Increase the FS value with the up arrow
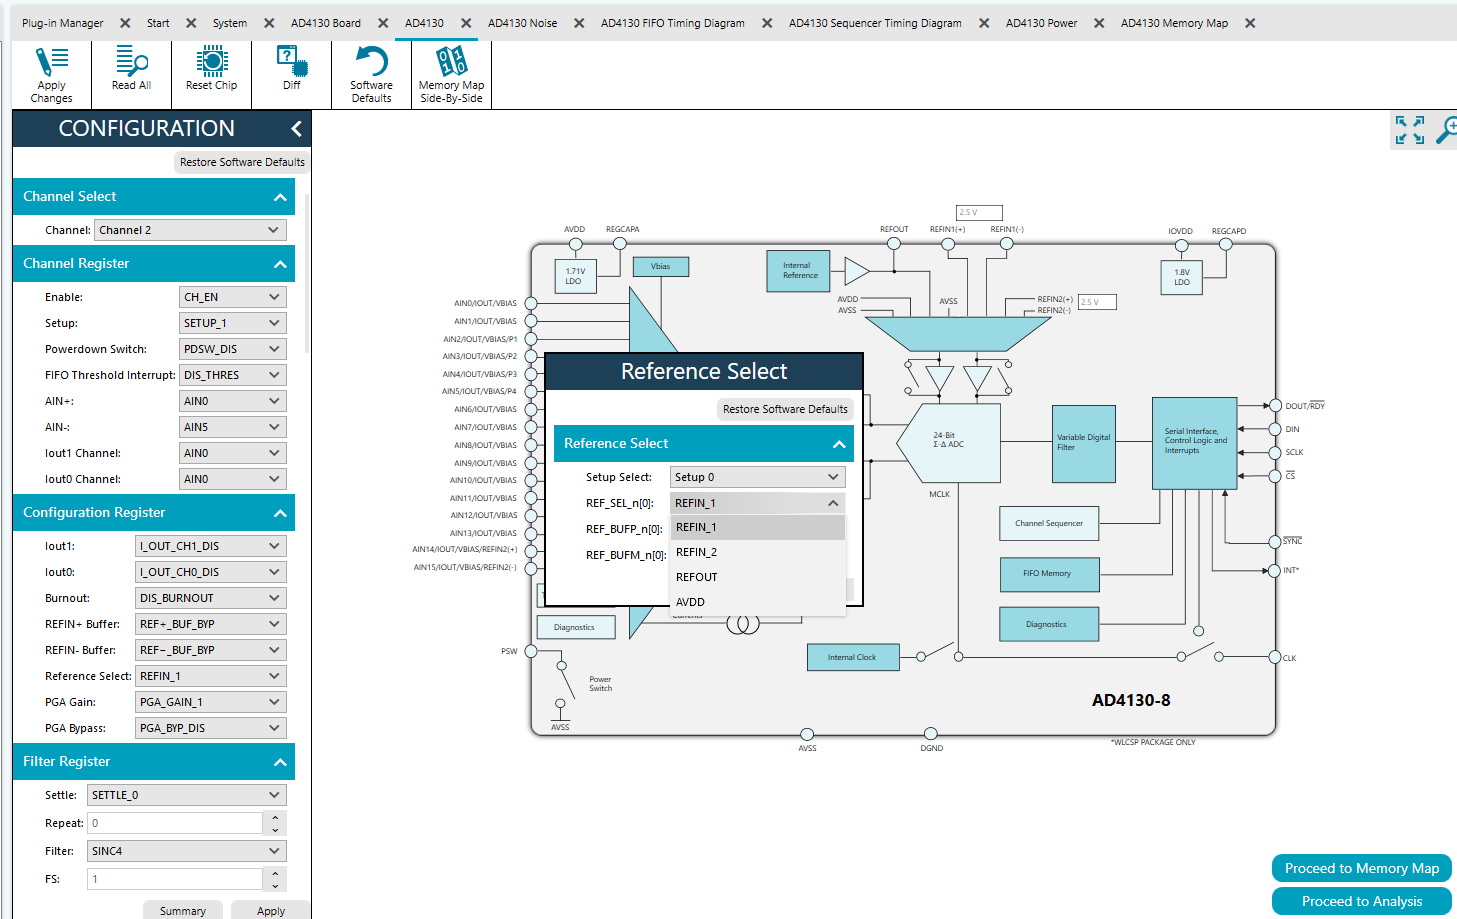Screen dimensions: 1457x919 tap(275, 874)
